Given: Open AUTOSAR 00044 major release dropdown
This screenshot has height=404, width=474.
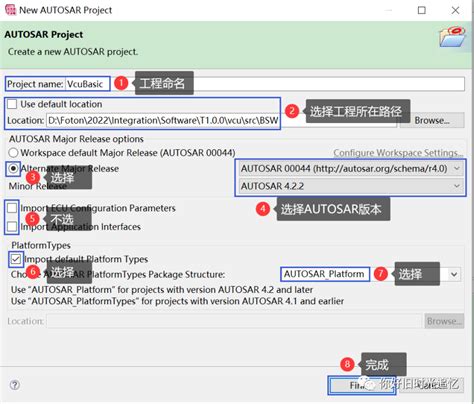Looking at the screenshot, I should 350,169.
